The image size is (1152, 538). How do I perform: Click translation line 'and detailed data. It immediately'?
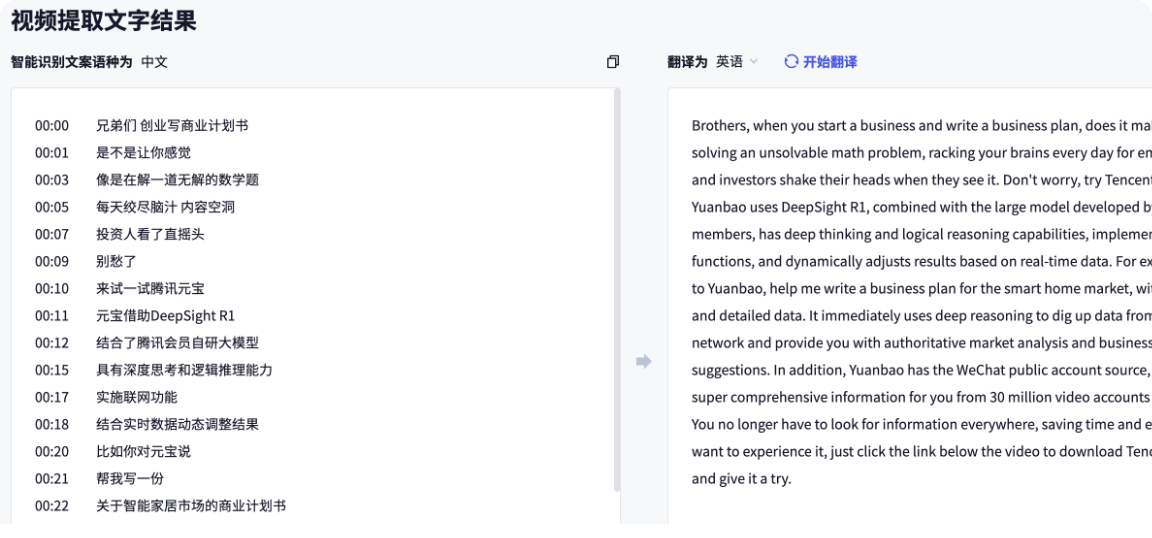[x=921, y=316]
